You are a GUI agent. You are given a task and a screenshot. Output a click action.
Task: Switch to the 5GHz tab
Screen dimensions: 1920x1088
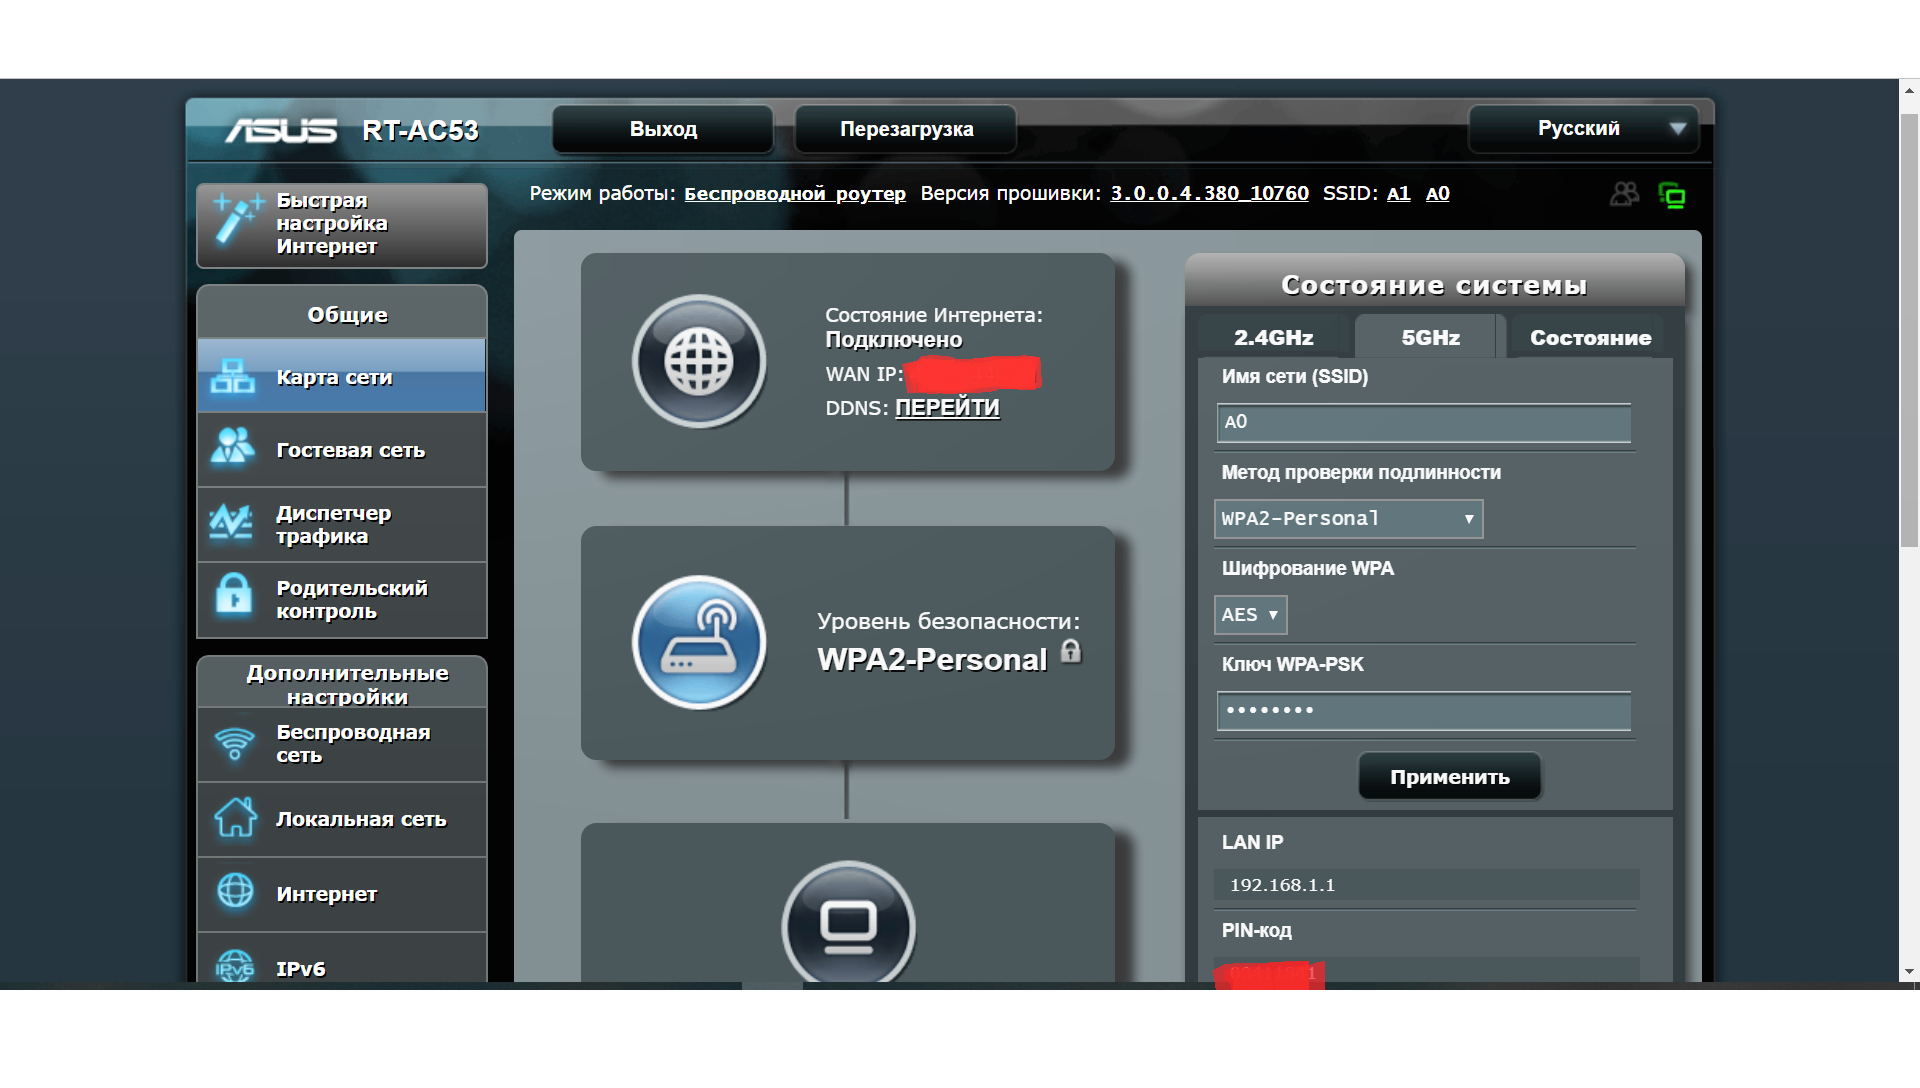click(x=1430, y=338)
